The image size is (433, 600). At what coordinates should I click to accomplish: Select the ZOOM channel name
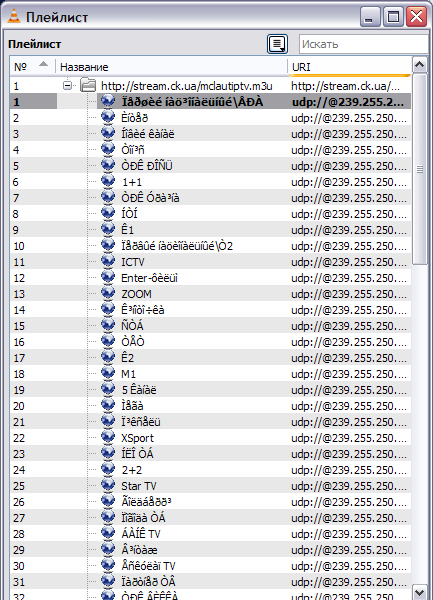[x=137, y=294]
